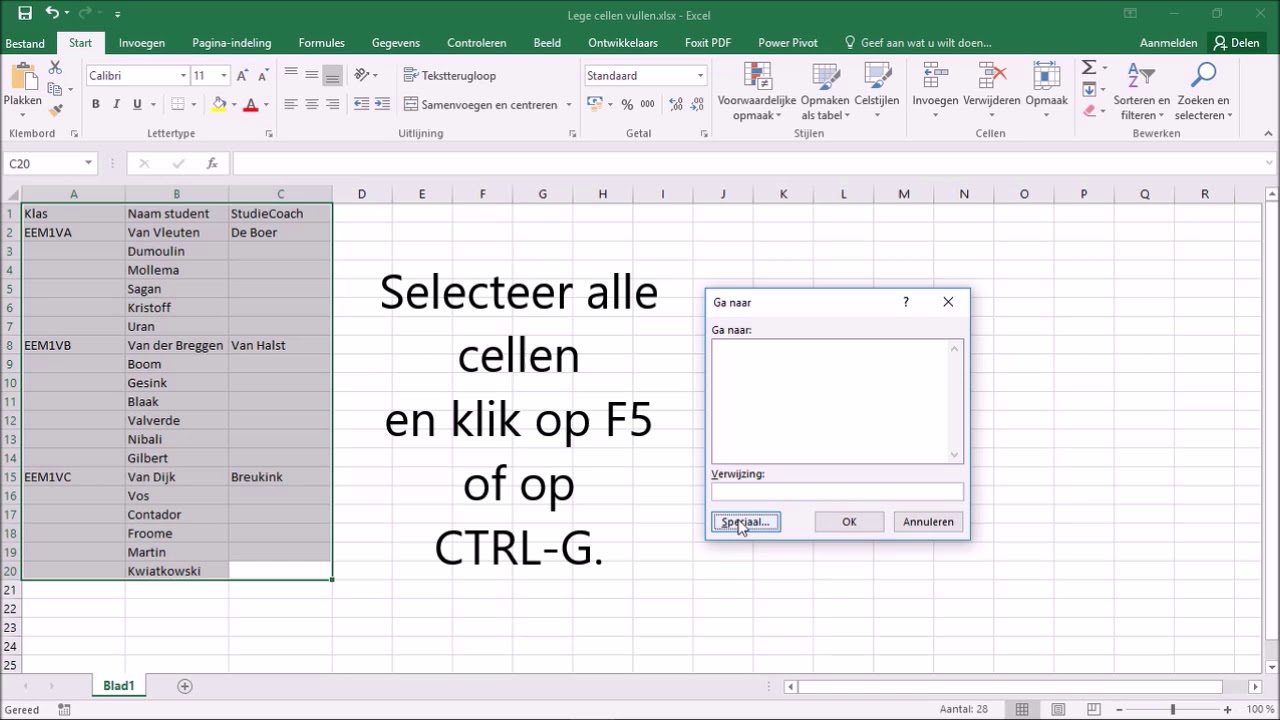The height and width of the screenshot is (720, 1280).
Task: Click the Borders icon in Lettertype group
Action: [x=178, y=104]
